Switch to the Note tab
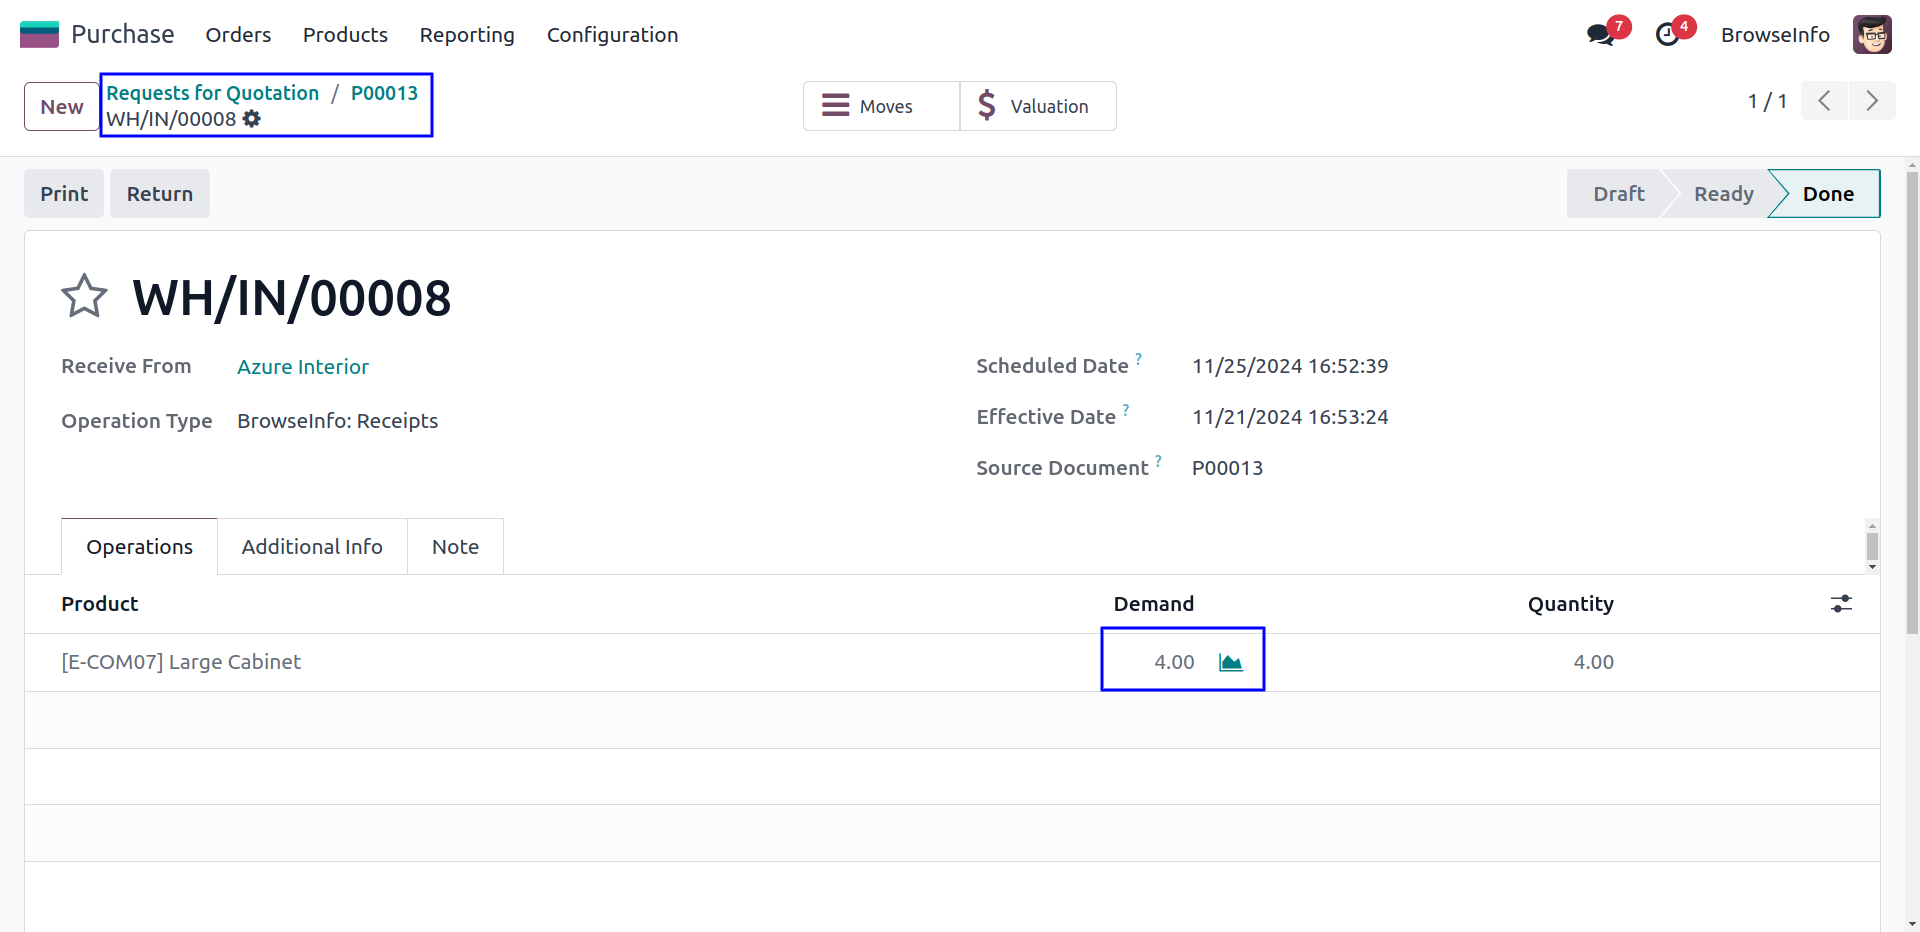 (455, 547)
